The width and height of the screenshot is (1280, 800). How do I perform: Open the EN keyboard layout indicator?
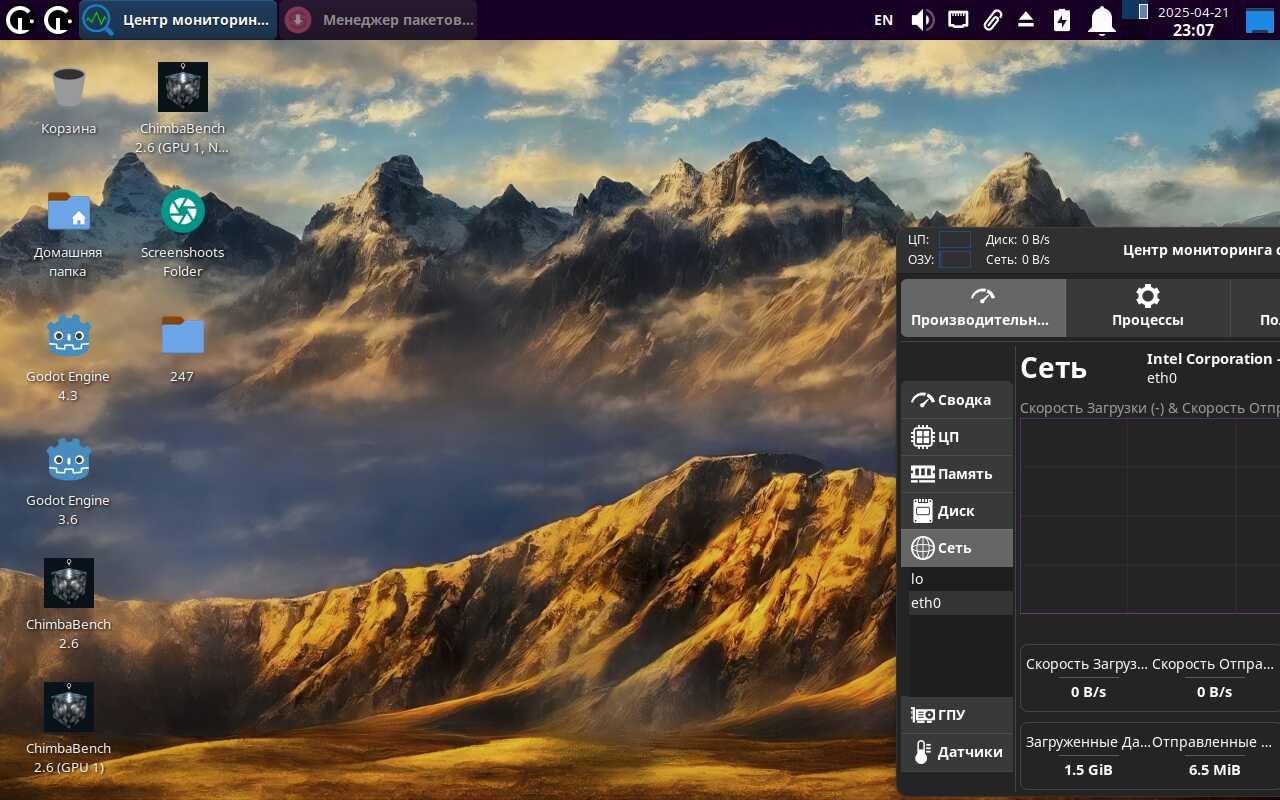tap(883, 19)
